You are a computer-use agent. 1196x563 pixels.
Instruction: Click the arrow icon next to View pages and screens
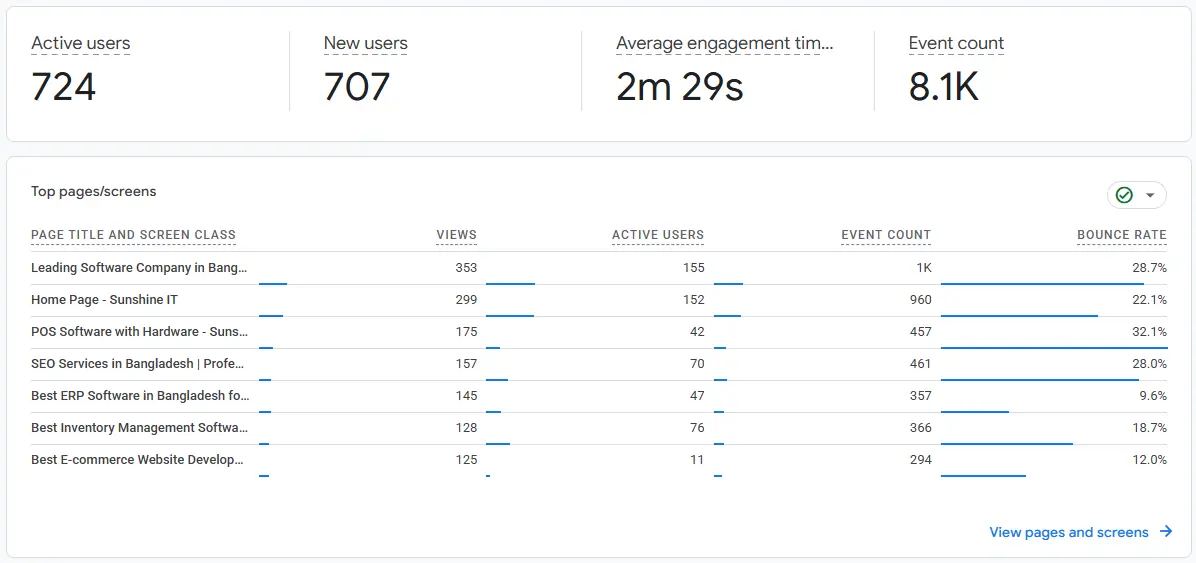tap(1165, 532)
